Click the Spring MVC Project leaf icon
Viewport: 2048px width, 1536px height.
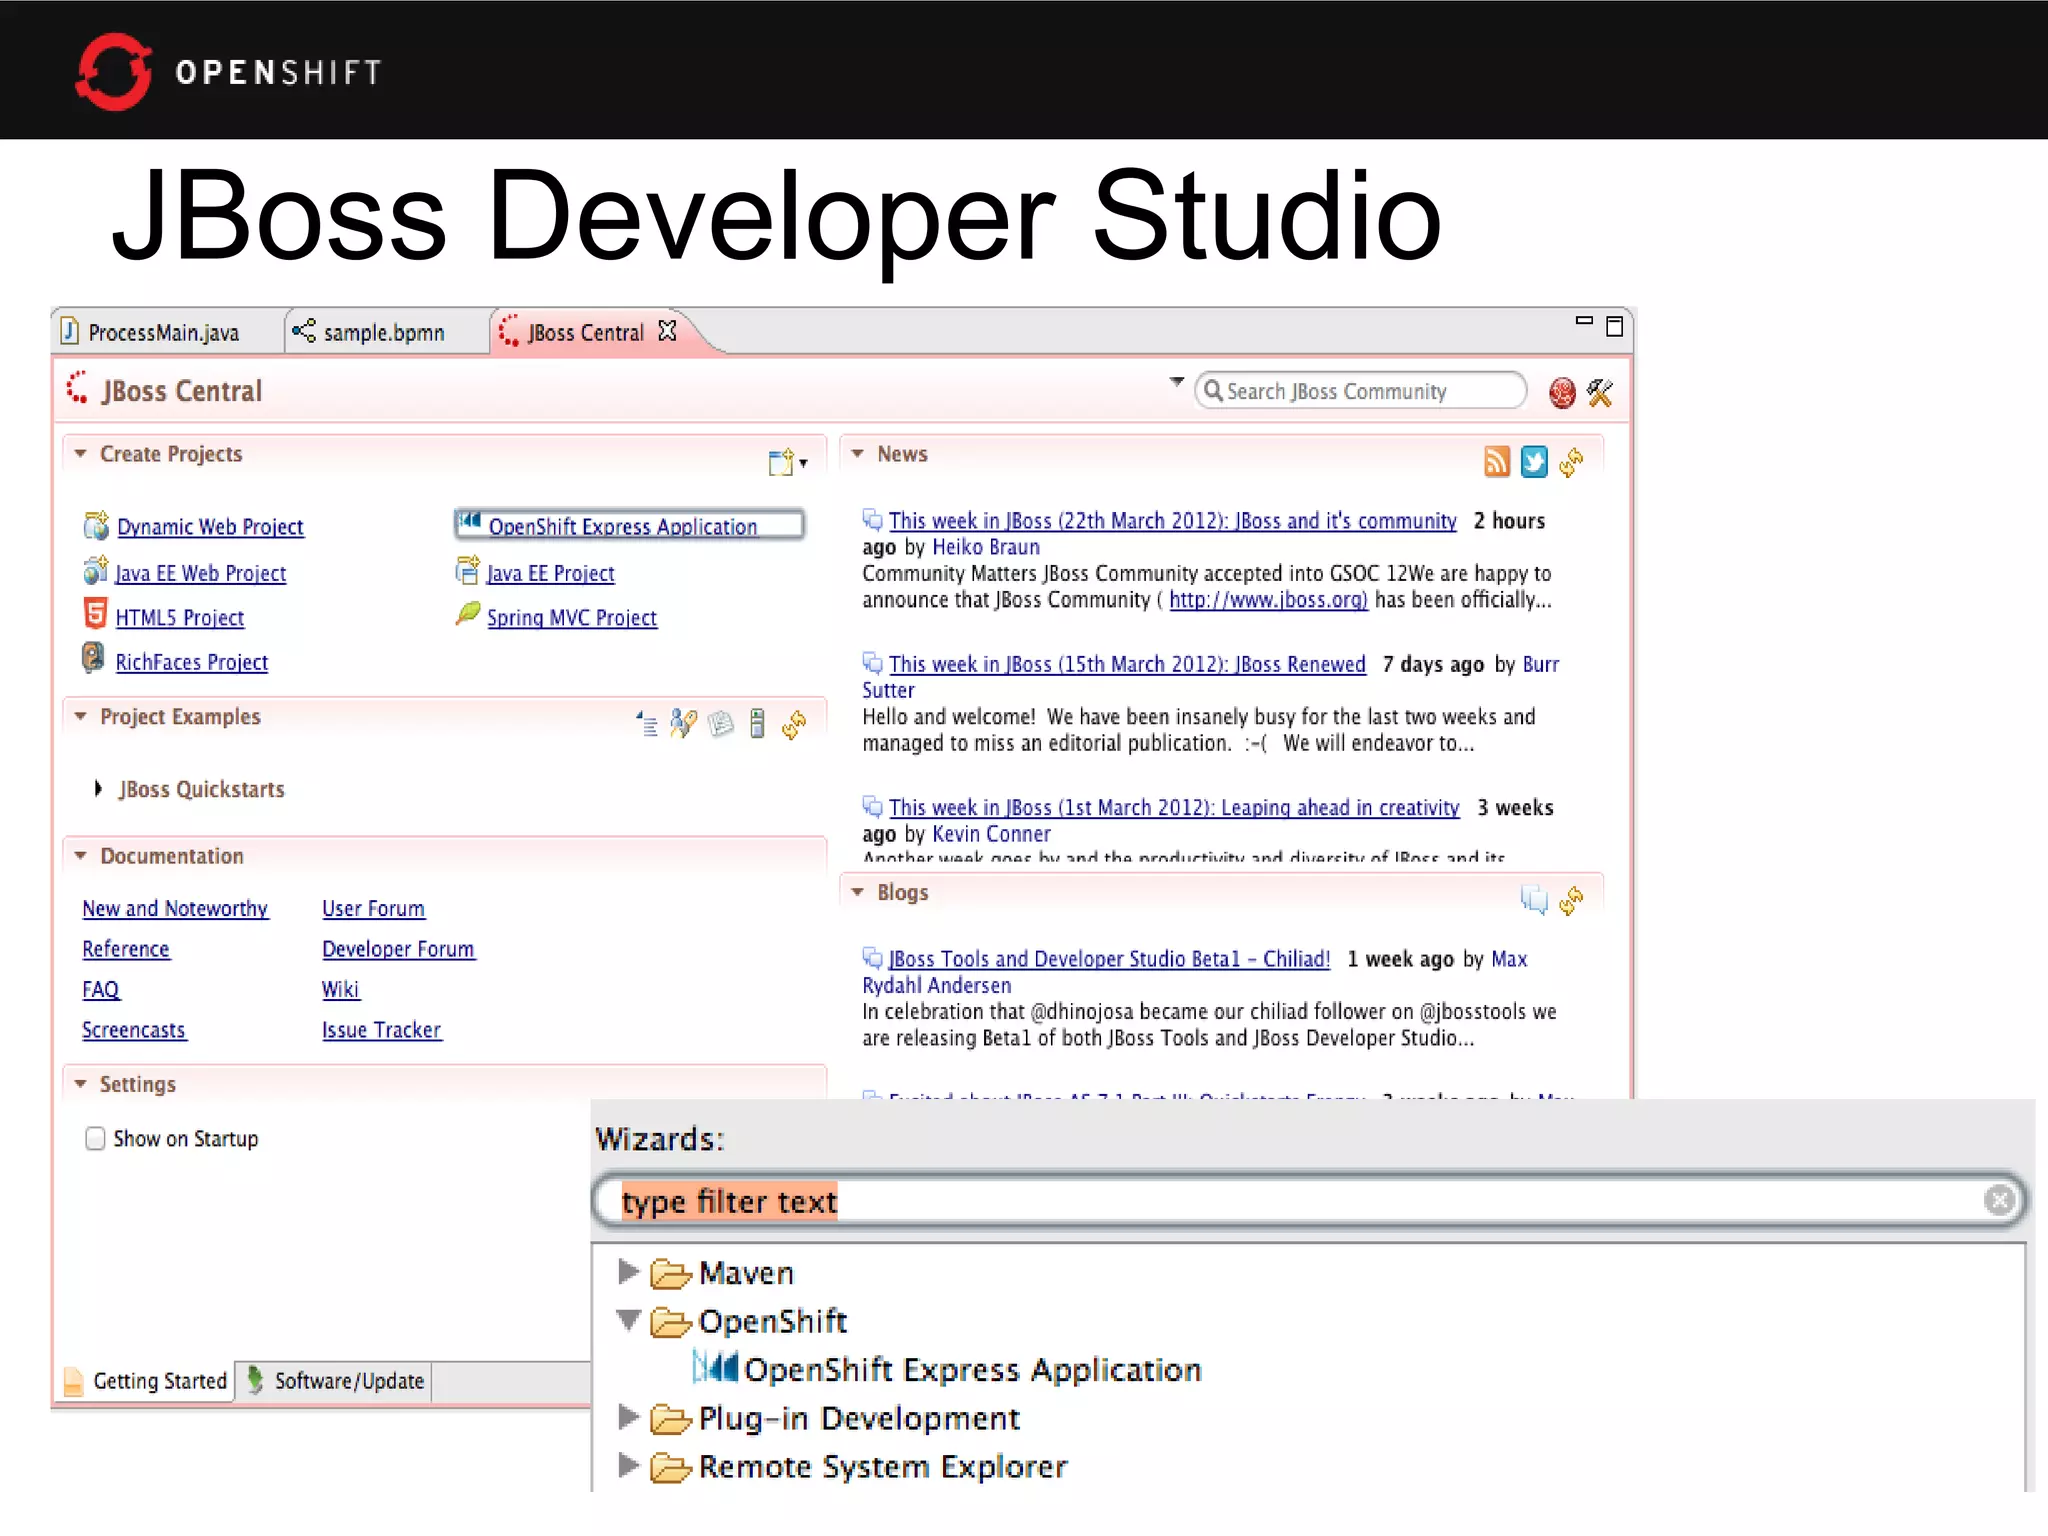[x=467, y=613]
